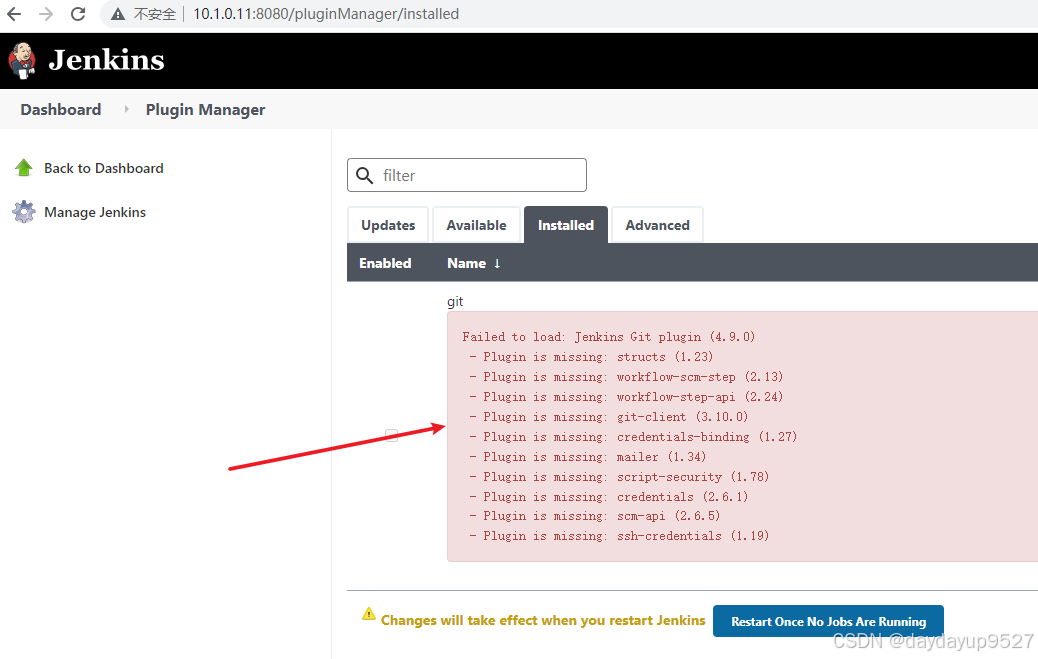Open the Plugin Manager breadcrumb
1038x659 pixels.
[205, 110]
